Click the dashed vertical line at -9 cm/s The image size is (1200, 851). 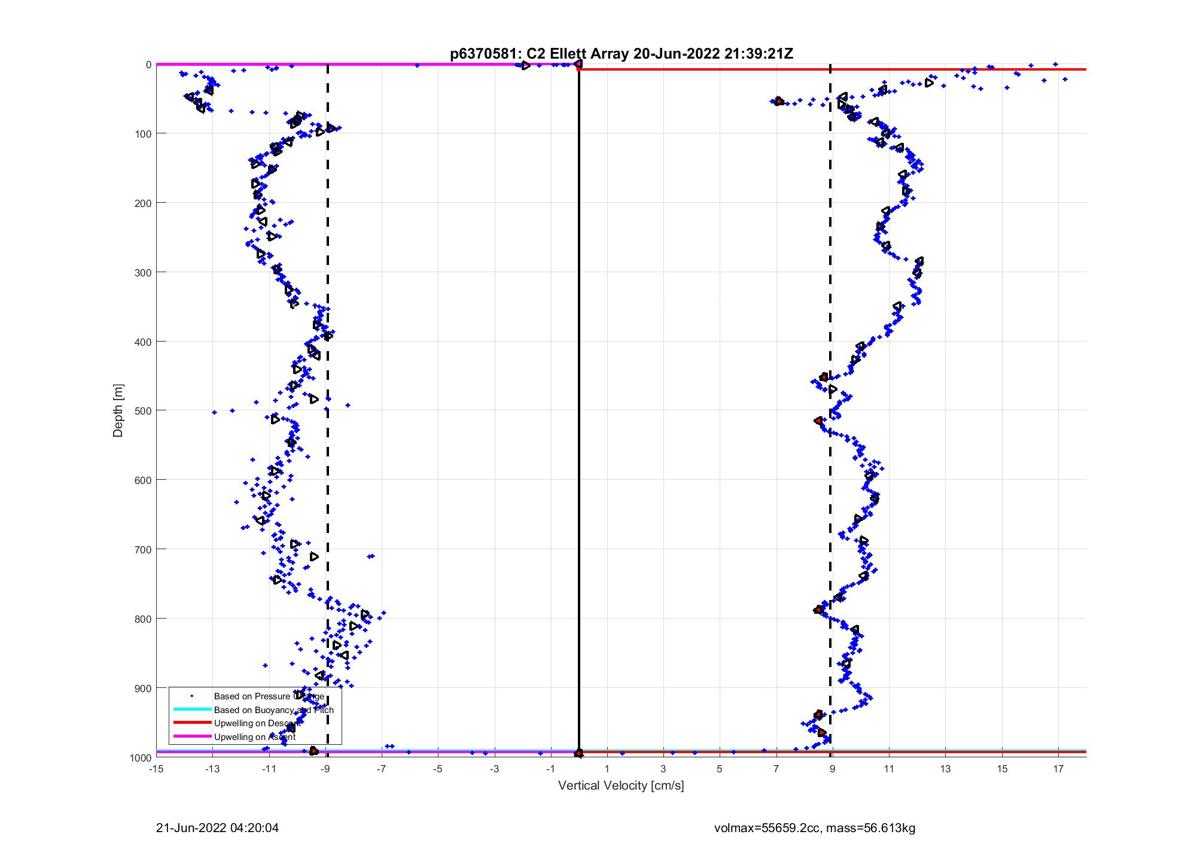coord(327,410)
